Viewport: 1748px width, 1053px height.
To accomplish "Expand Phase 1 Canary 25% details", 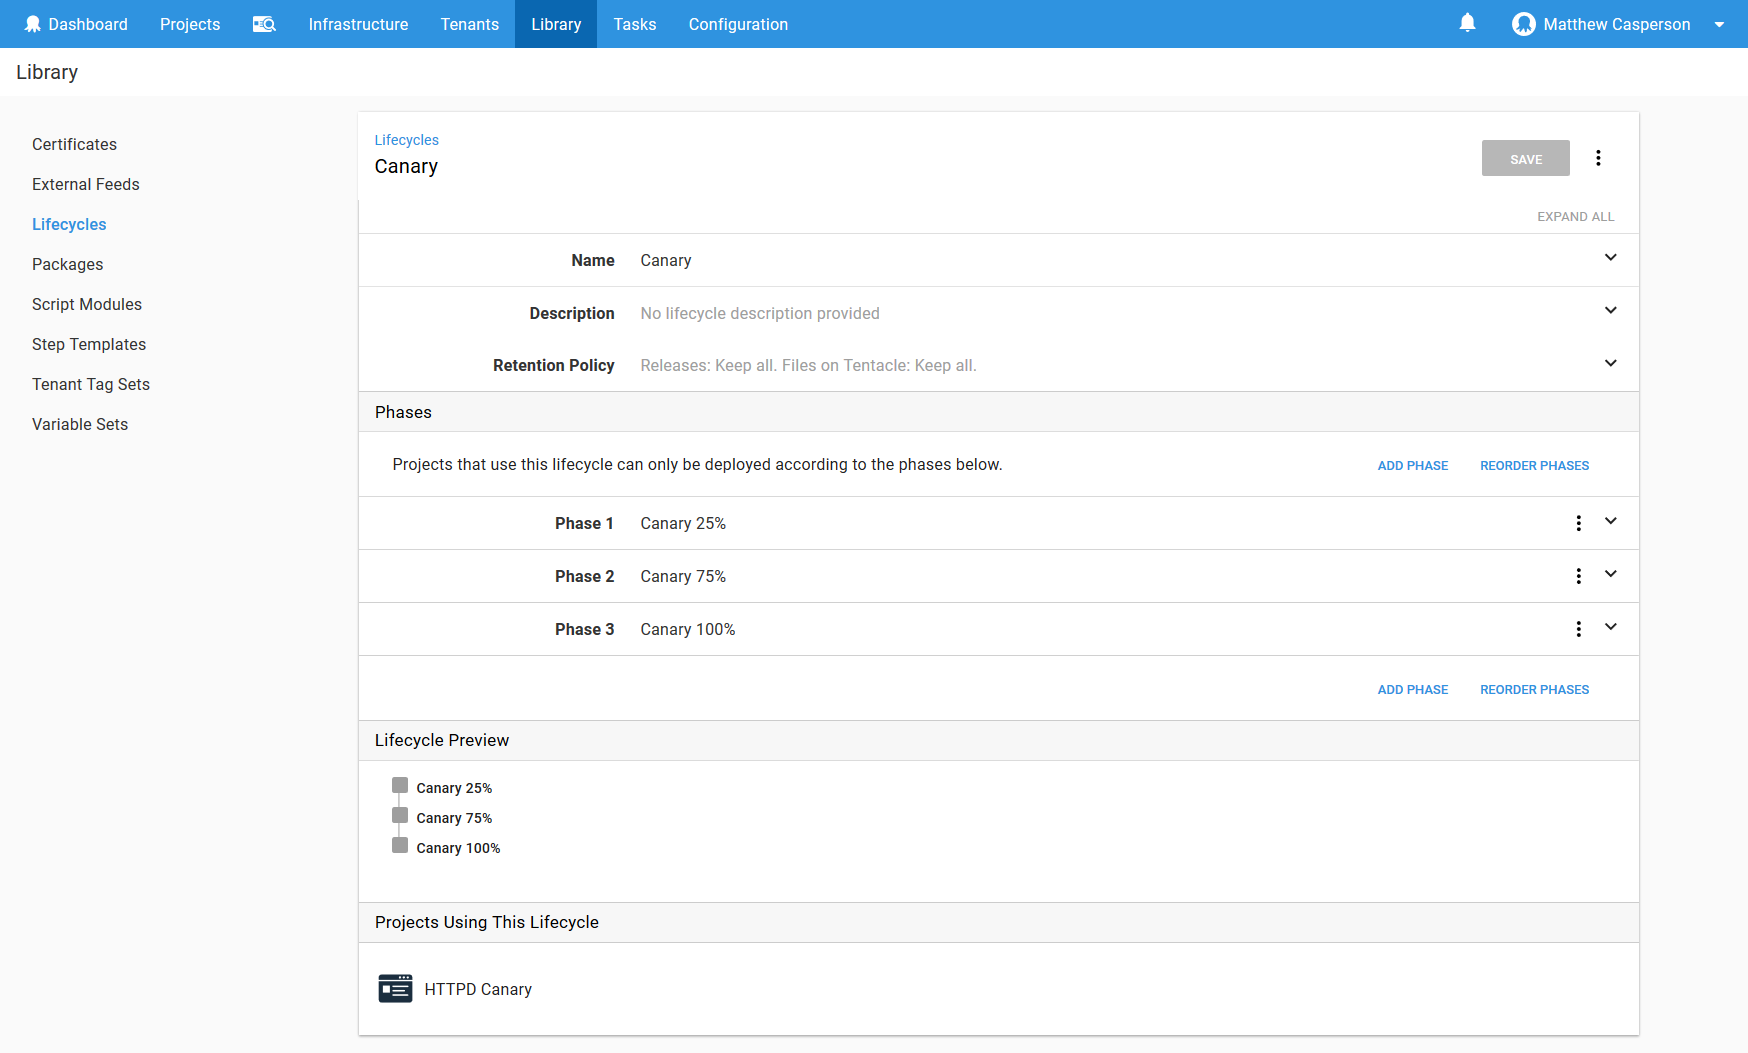I will tap(1610, 522).
